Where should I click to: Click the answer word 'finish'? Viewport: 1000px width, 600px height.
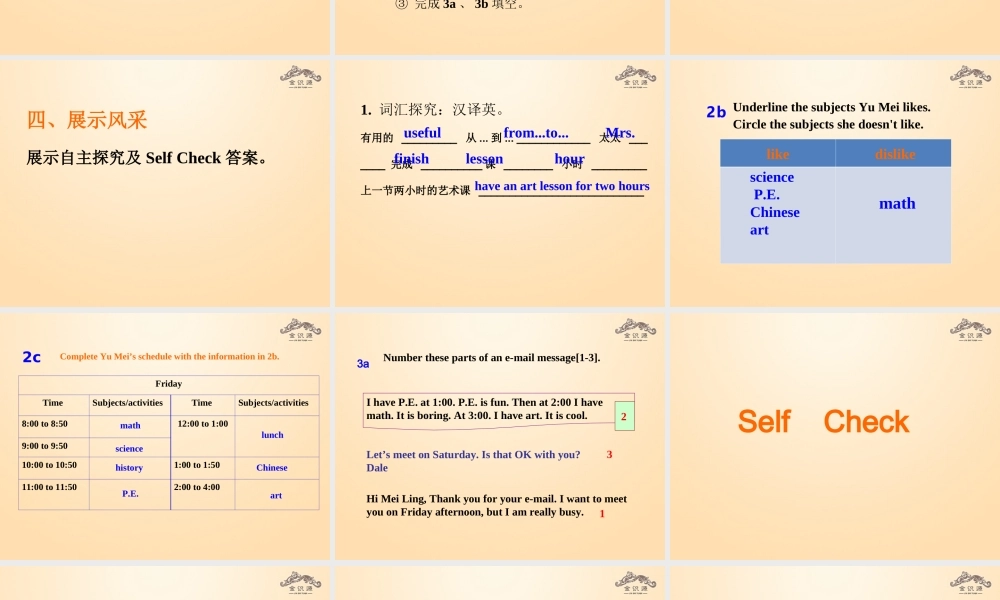pos(411,158)
